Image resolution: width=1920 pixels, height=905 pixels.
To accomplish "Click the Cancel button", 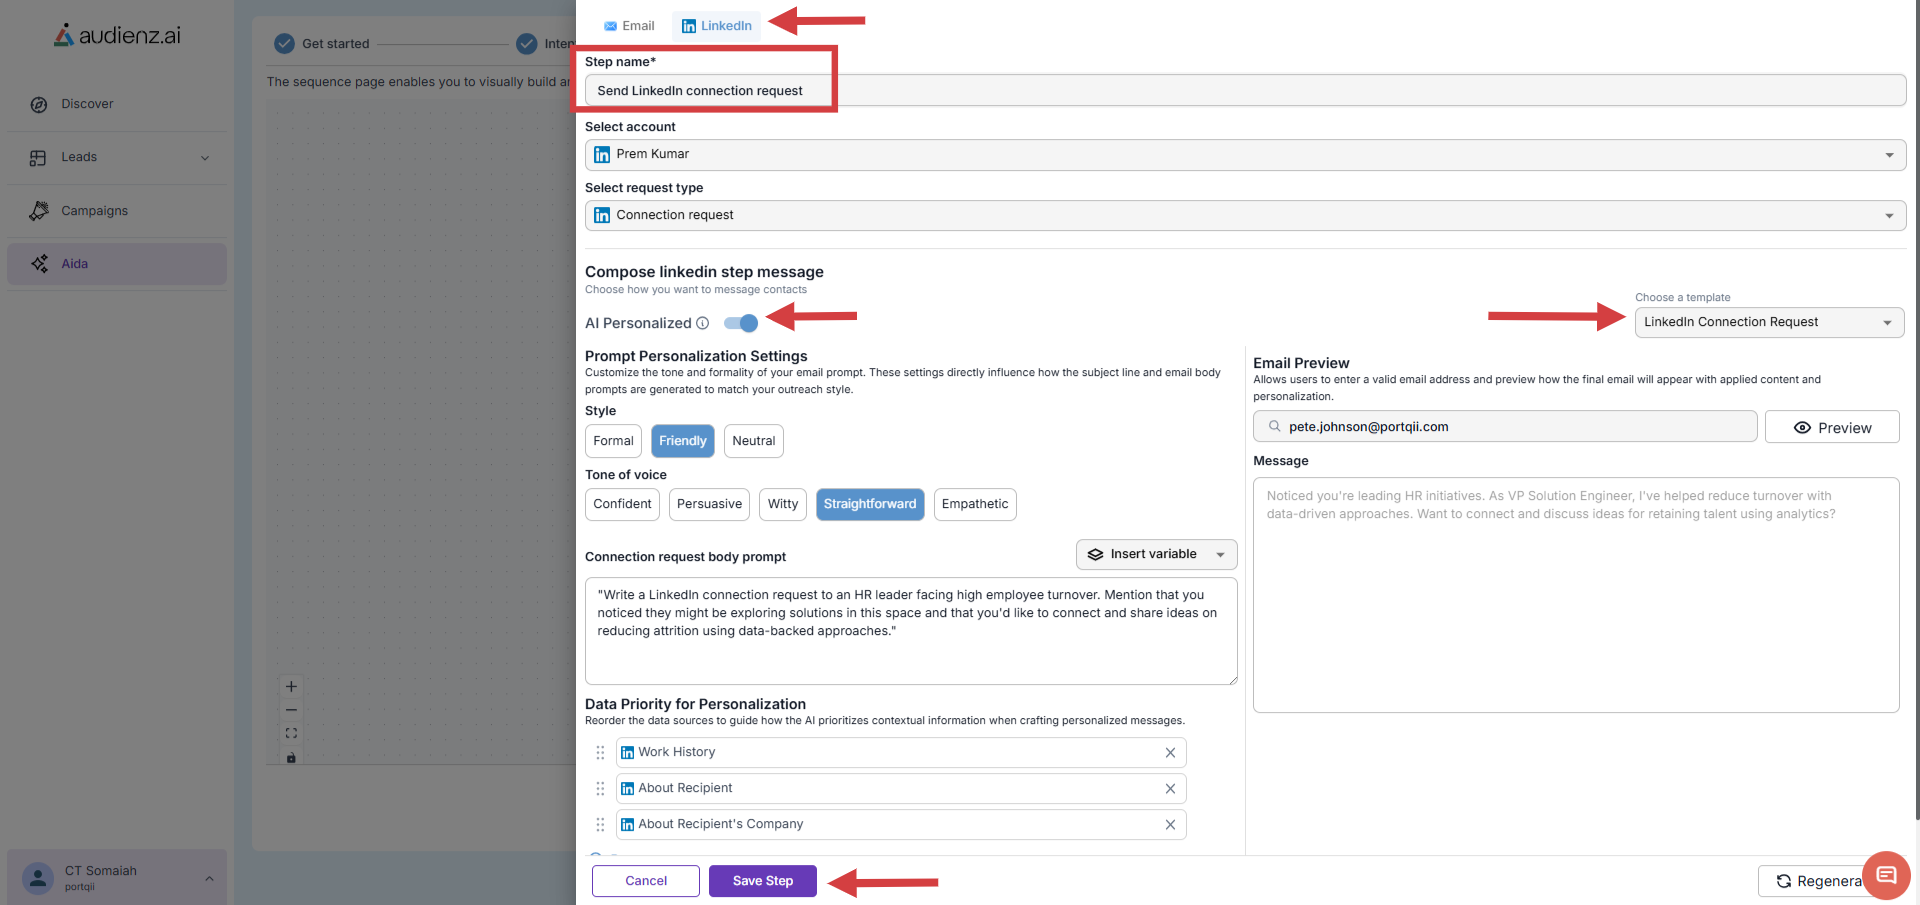I will (x=646, y=881).
